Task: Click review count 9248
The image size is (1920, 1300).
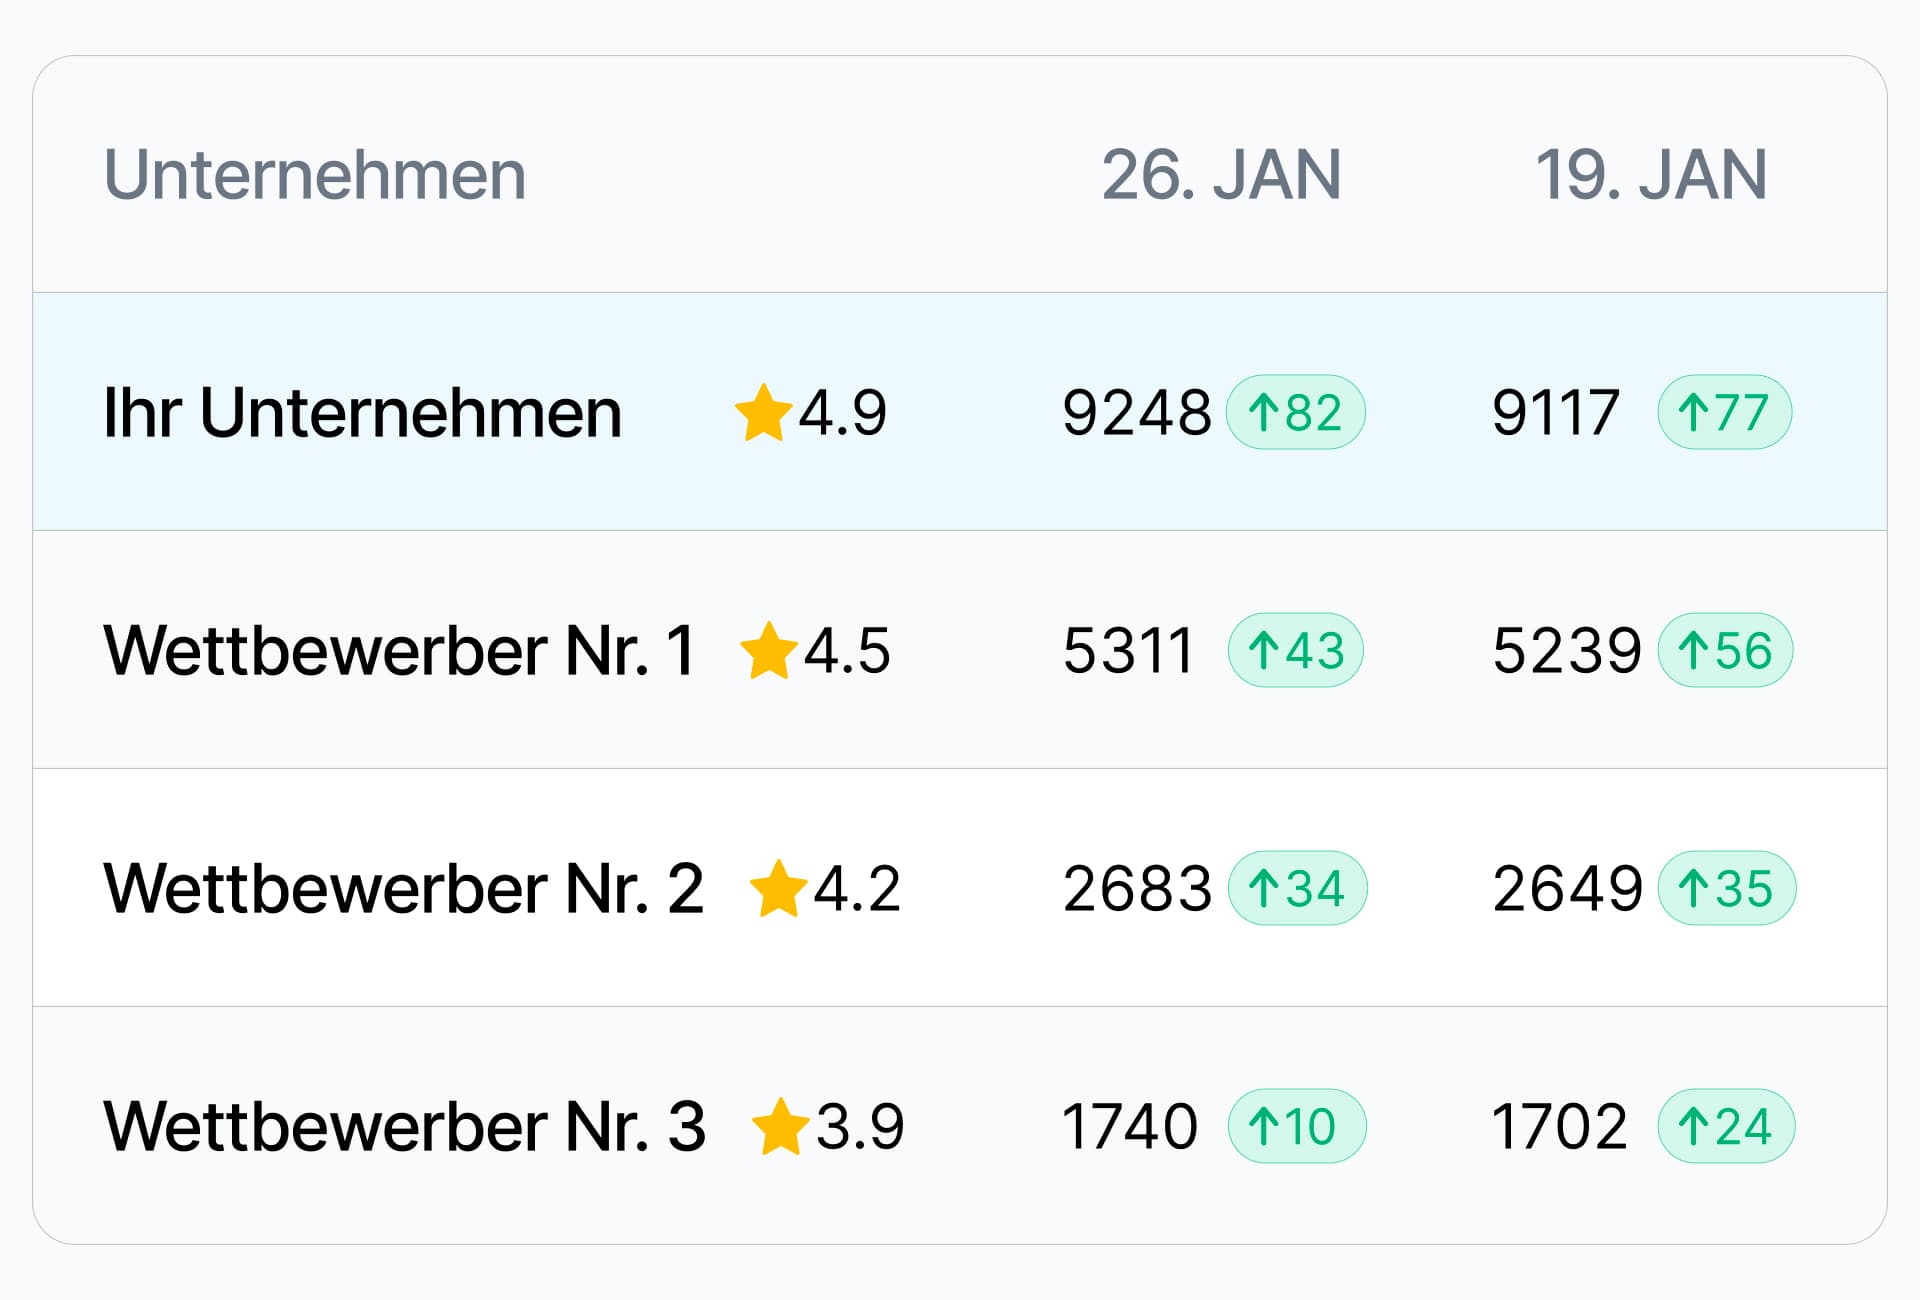Action: 1136,412
